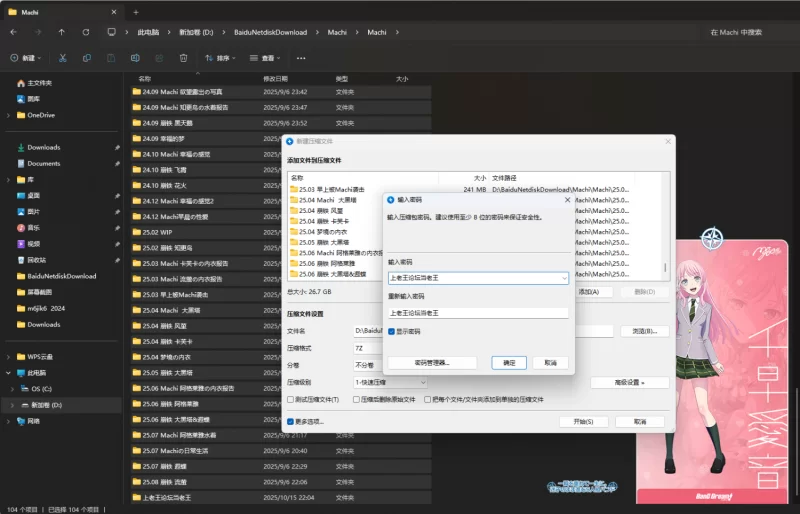This screenshot has width=800, height=514.
Task: Open the 排序 sort menu
Action: point(220,58)
